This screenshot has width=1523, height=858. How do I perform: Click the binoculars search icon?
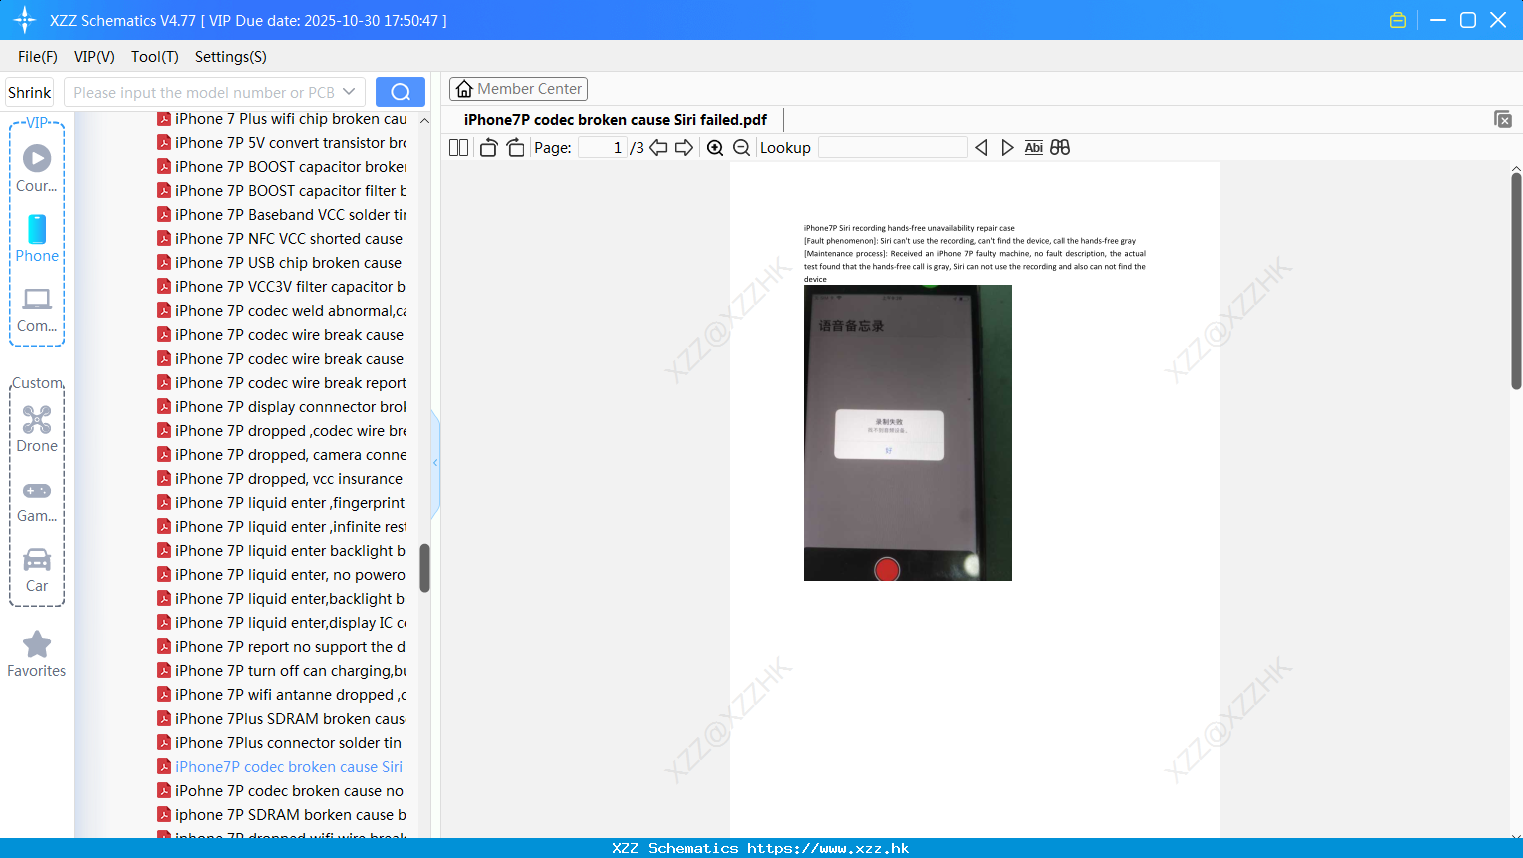1060,148
